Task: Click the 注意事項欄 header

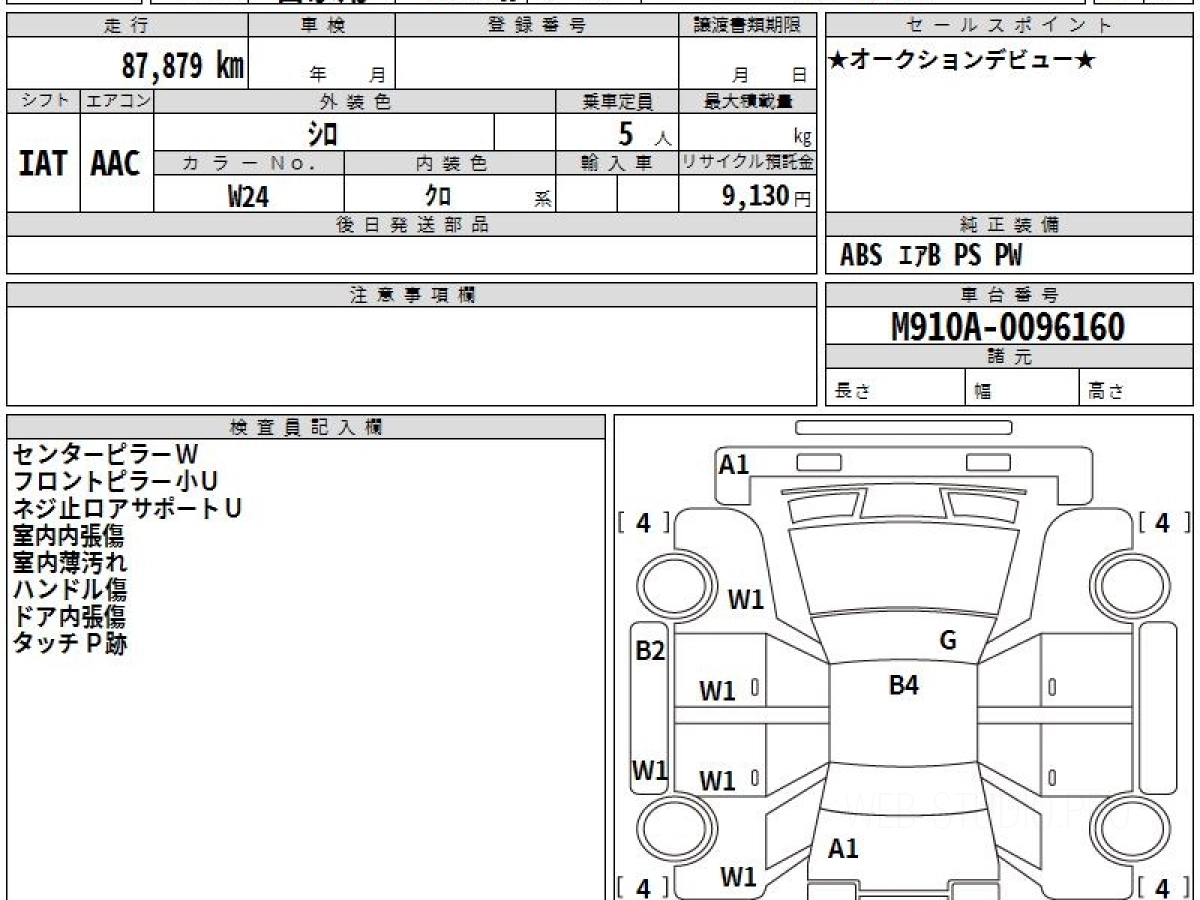Action: 412,295
